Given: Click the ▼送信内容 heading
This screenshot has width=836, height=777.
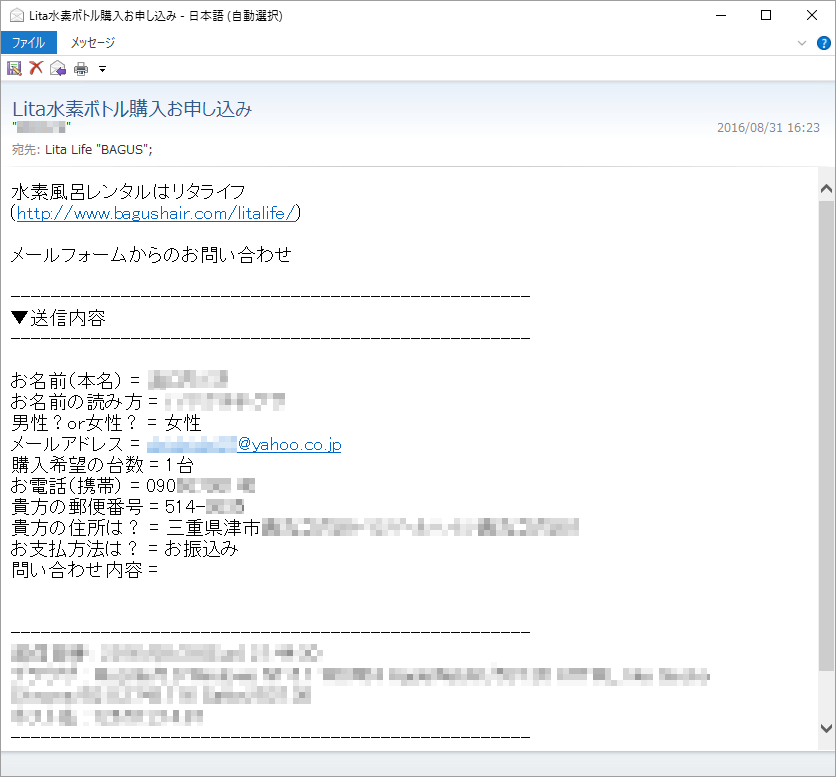Looking at the screenshot, I should 58,318.
